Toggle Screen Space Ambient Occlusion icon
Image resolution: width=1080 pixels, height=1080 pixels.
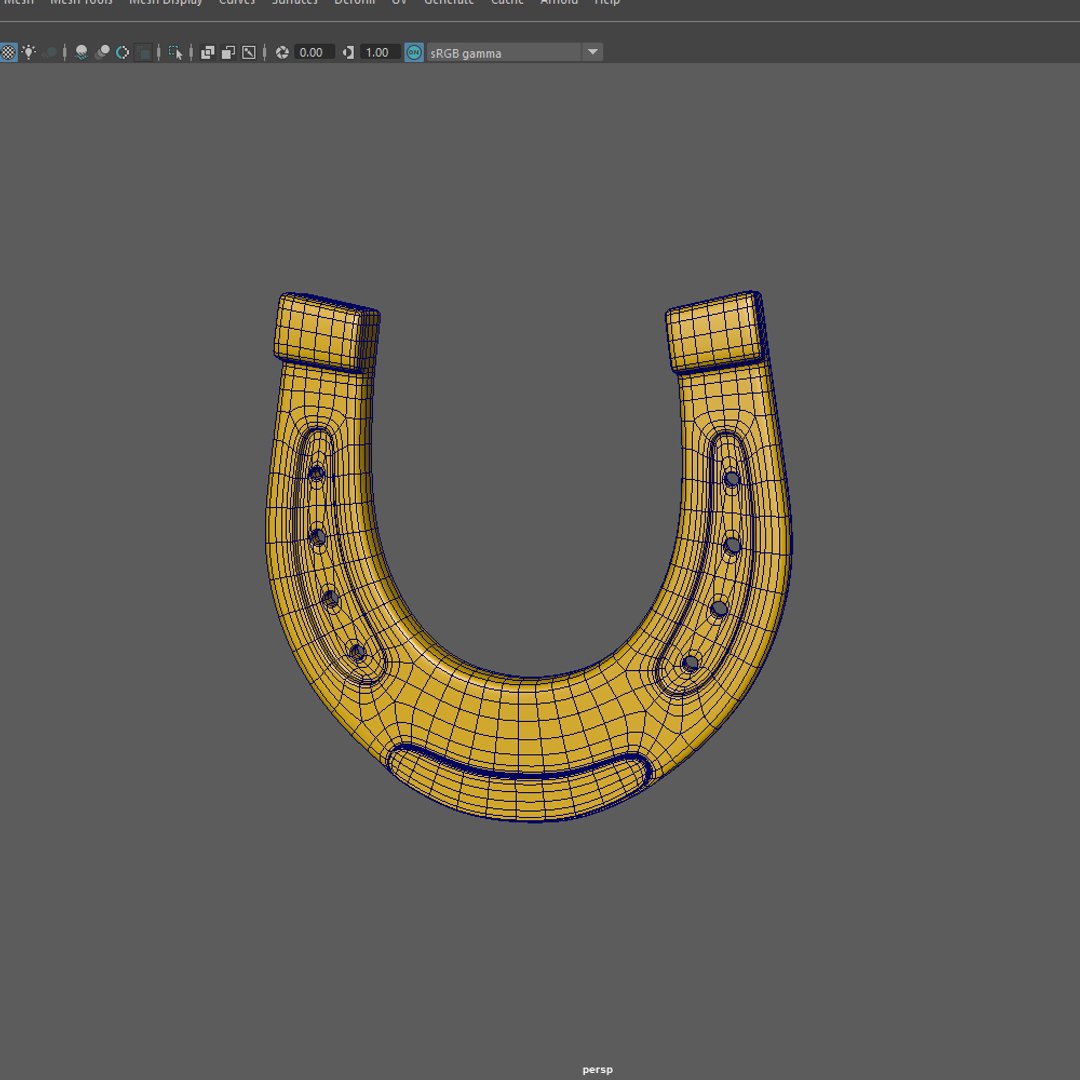click(81, 52)
